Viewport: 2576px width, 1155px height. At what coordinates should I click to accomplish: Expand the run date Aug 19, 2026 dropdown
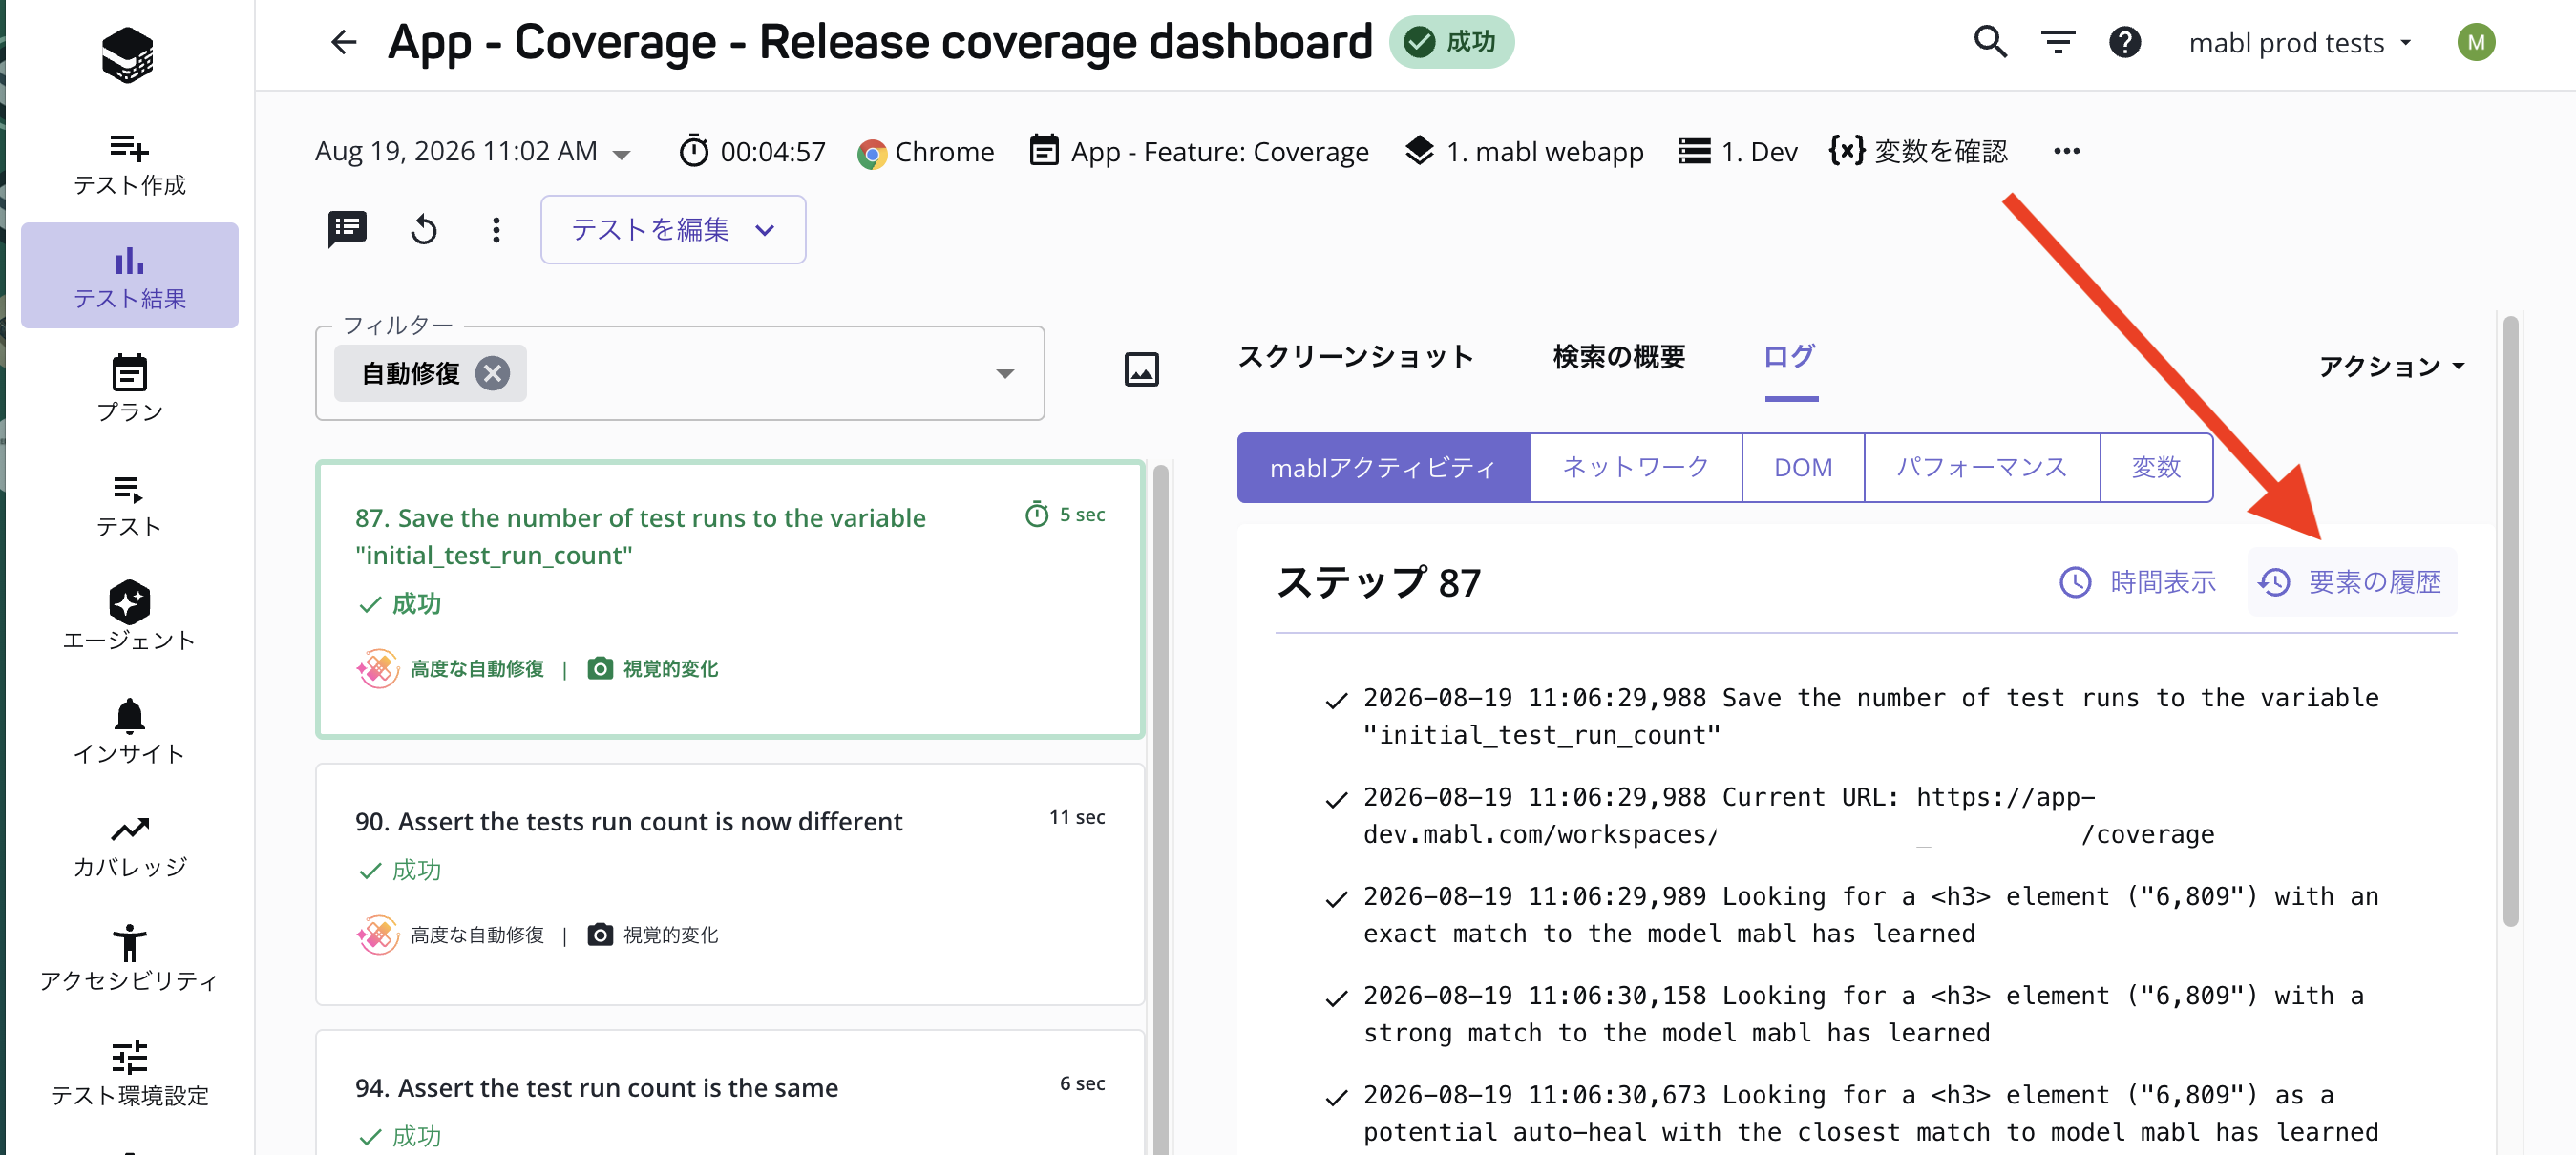pyautogui.click(x=621, y=153)
